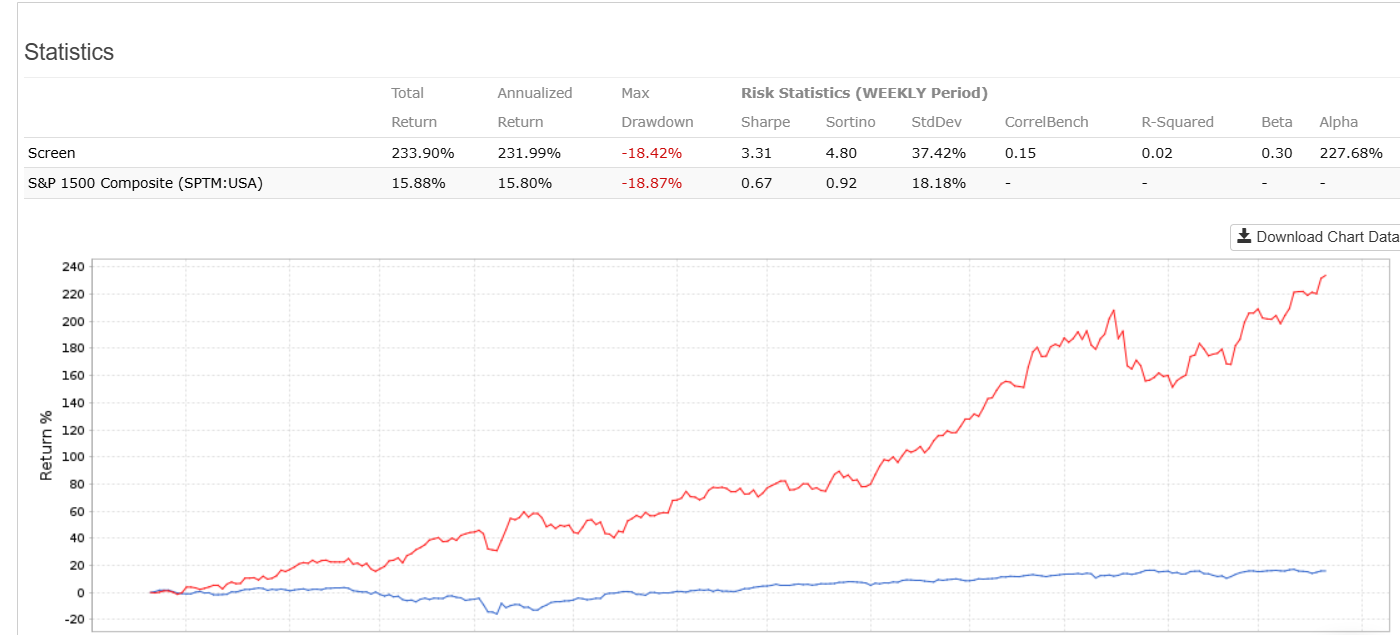Click the Sharpe column header
This screenshot has height=635, width=1400.
[x=765, y=122]
